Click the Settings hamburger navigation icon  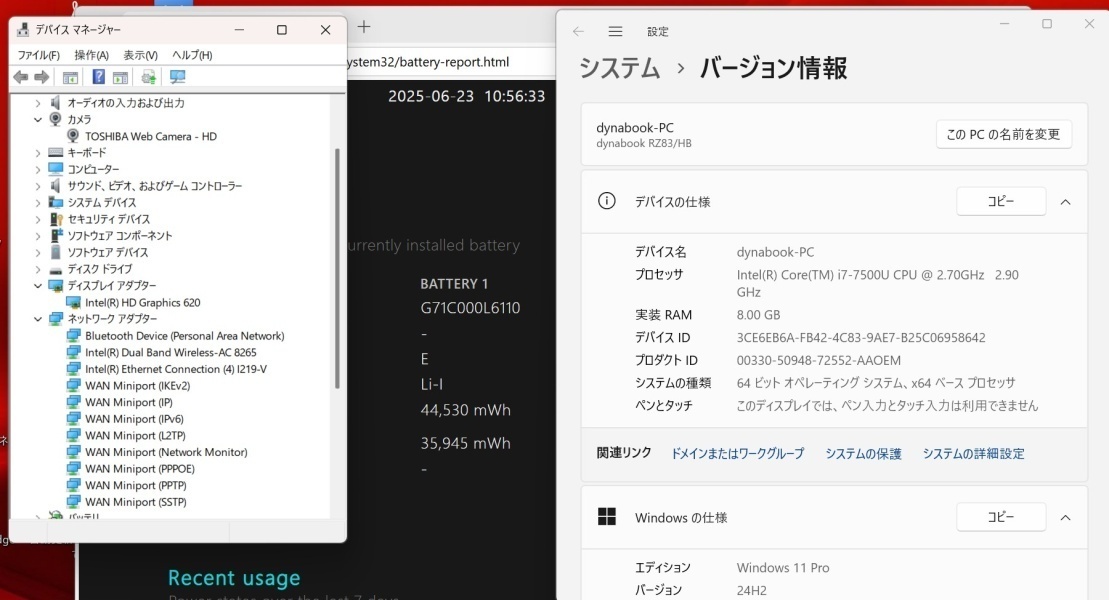click(615, 31)
